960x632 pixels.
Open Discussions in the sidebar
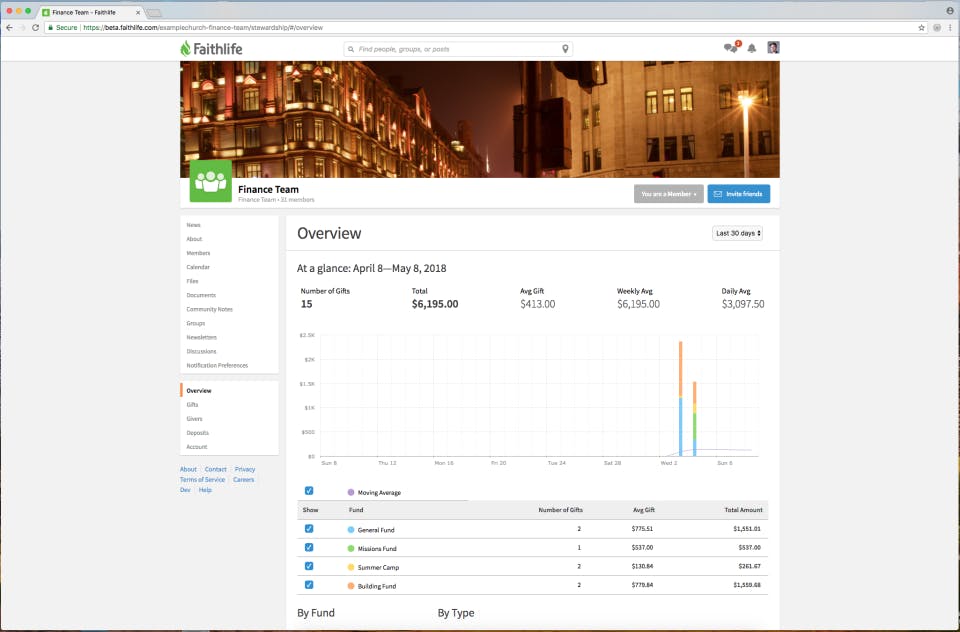tap(201, 352)
